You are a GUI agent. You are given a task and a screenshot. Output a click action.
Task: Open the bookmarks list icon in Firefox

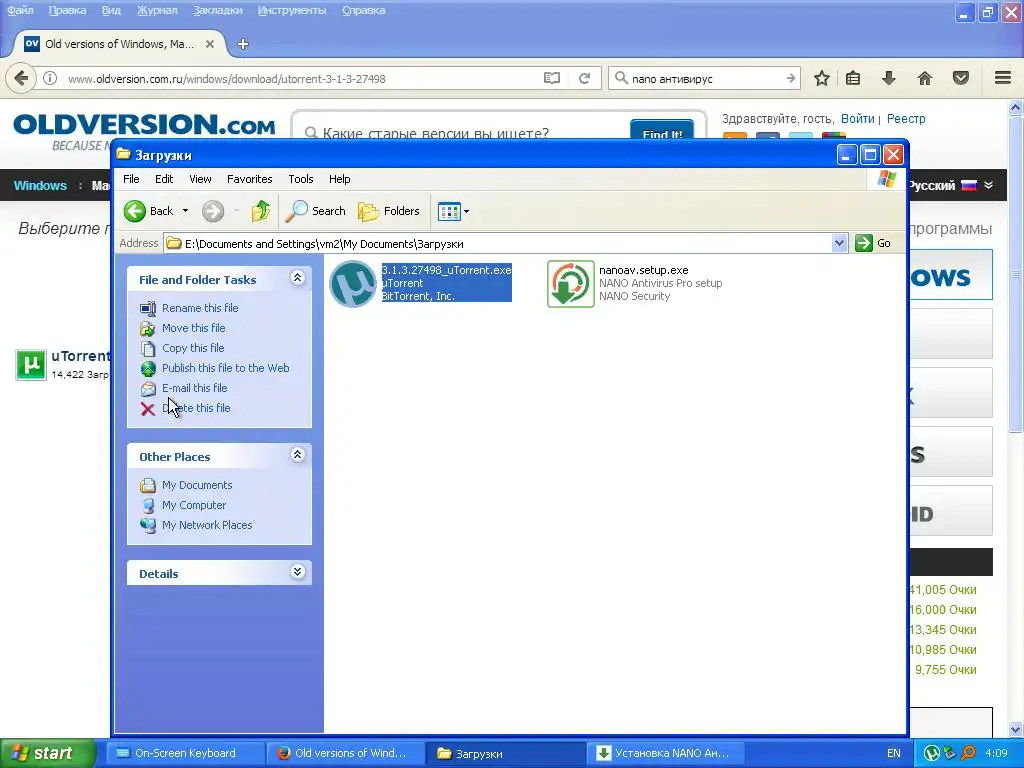(853, 78)
